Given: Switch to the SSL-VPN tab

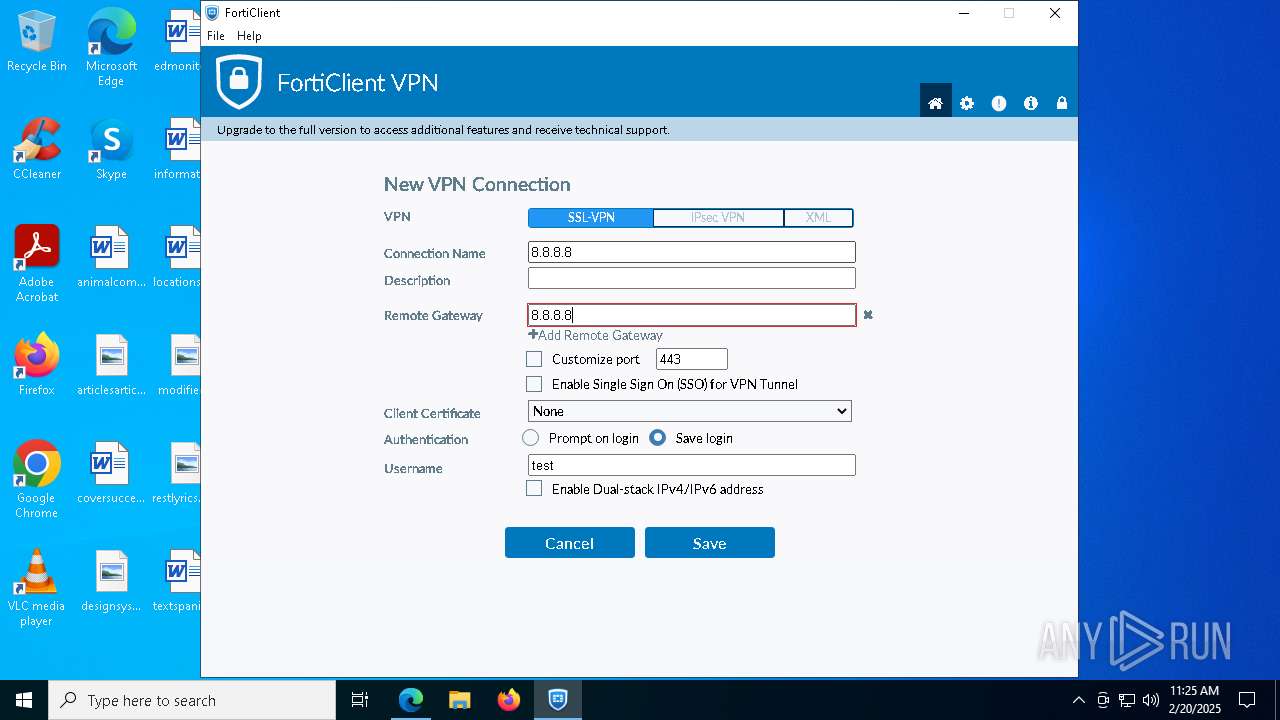Looking at the screenshot, I should tap(591, 218).
